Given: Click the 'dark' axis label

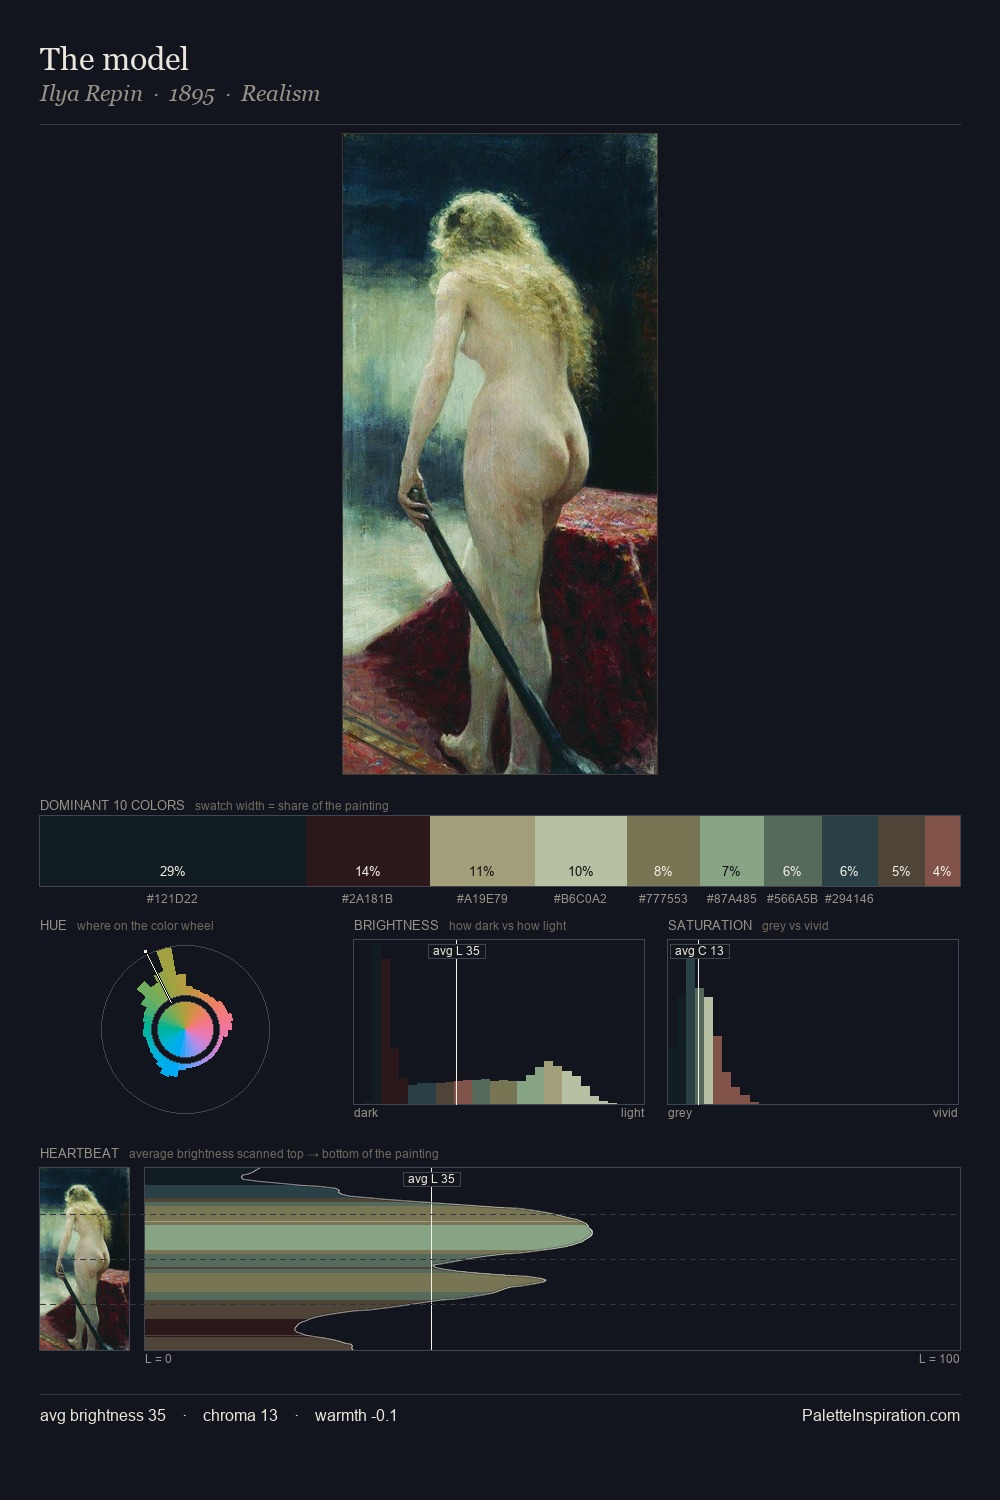Looking at the screenshot, I should (x=366, y=1113).
